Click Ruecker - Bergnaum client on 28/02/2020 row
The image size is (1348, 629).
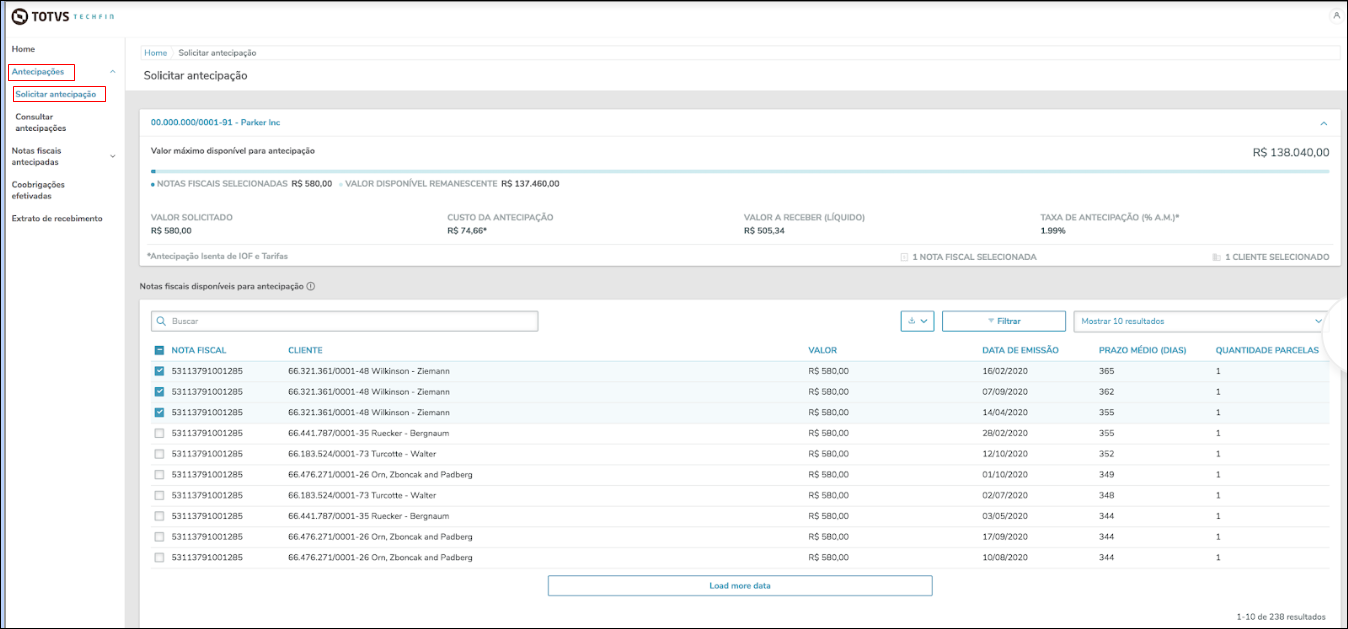coord(368,433)
